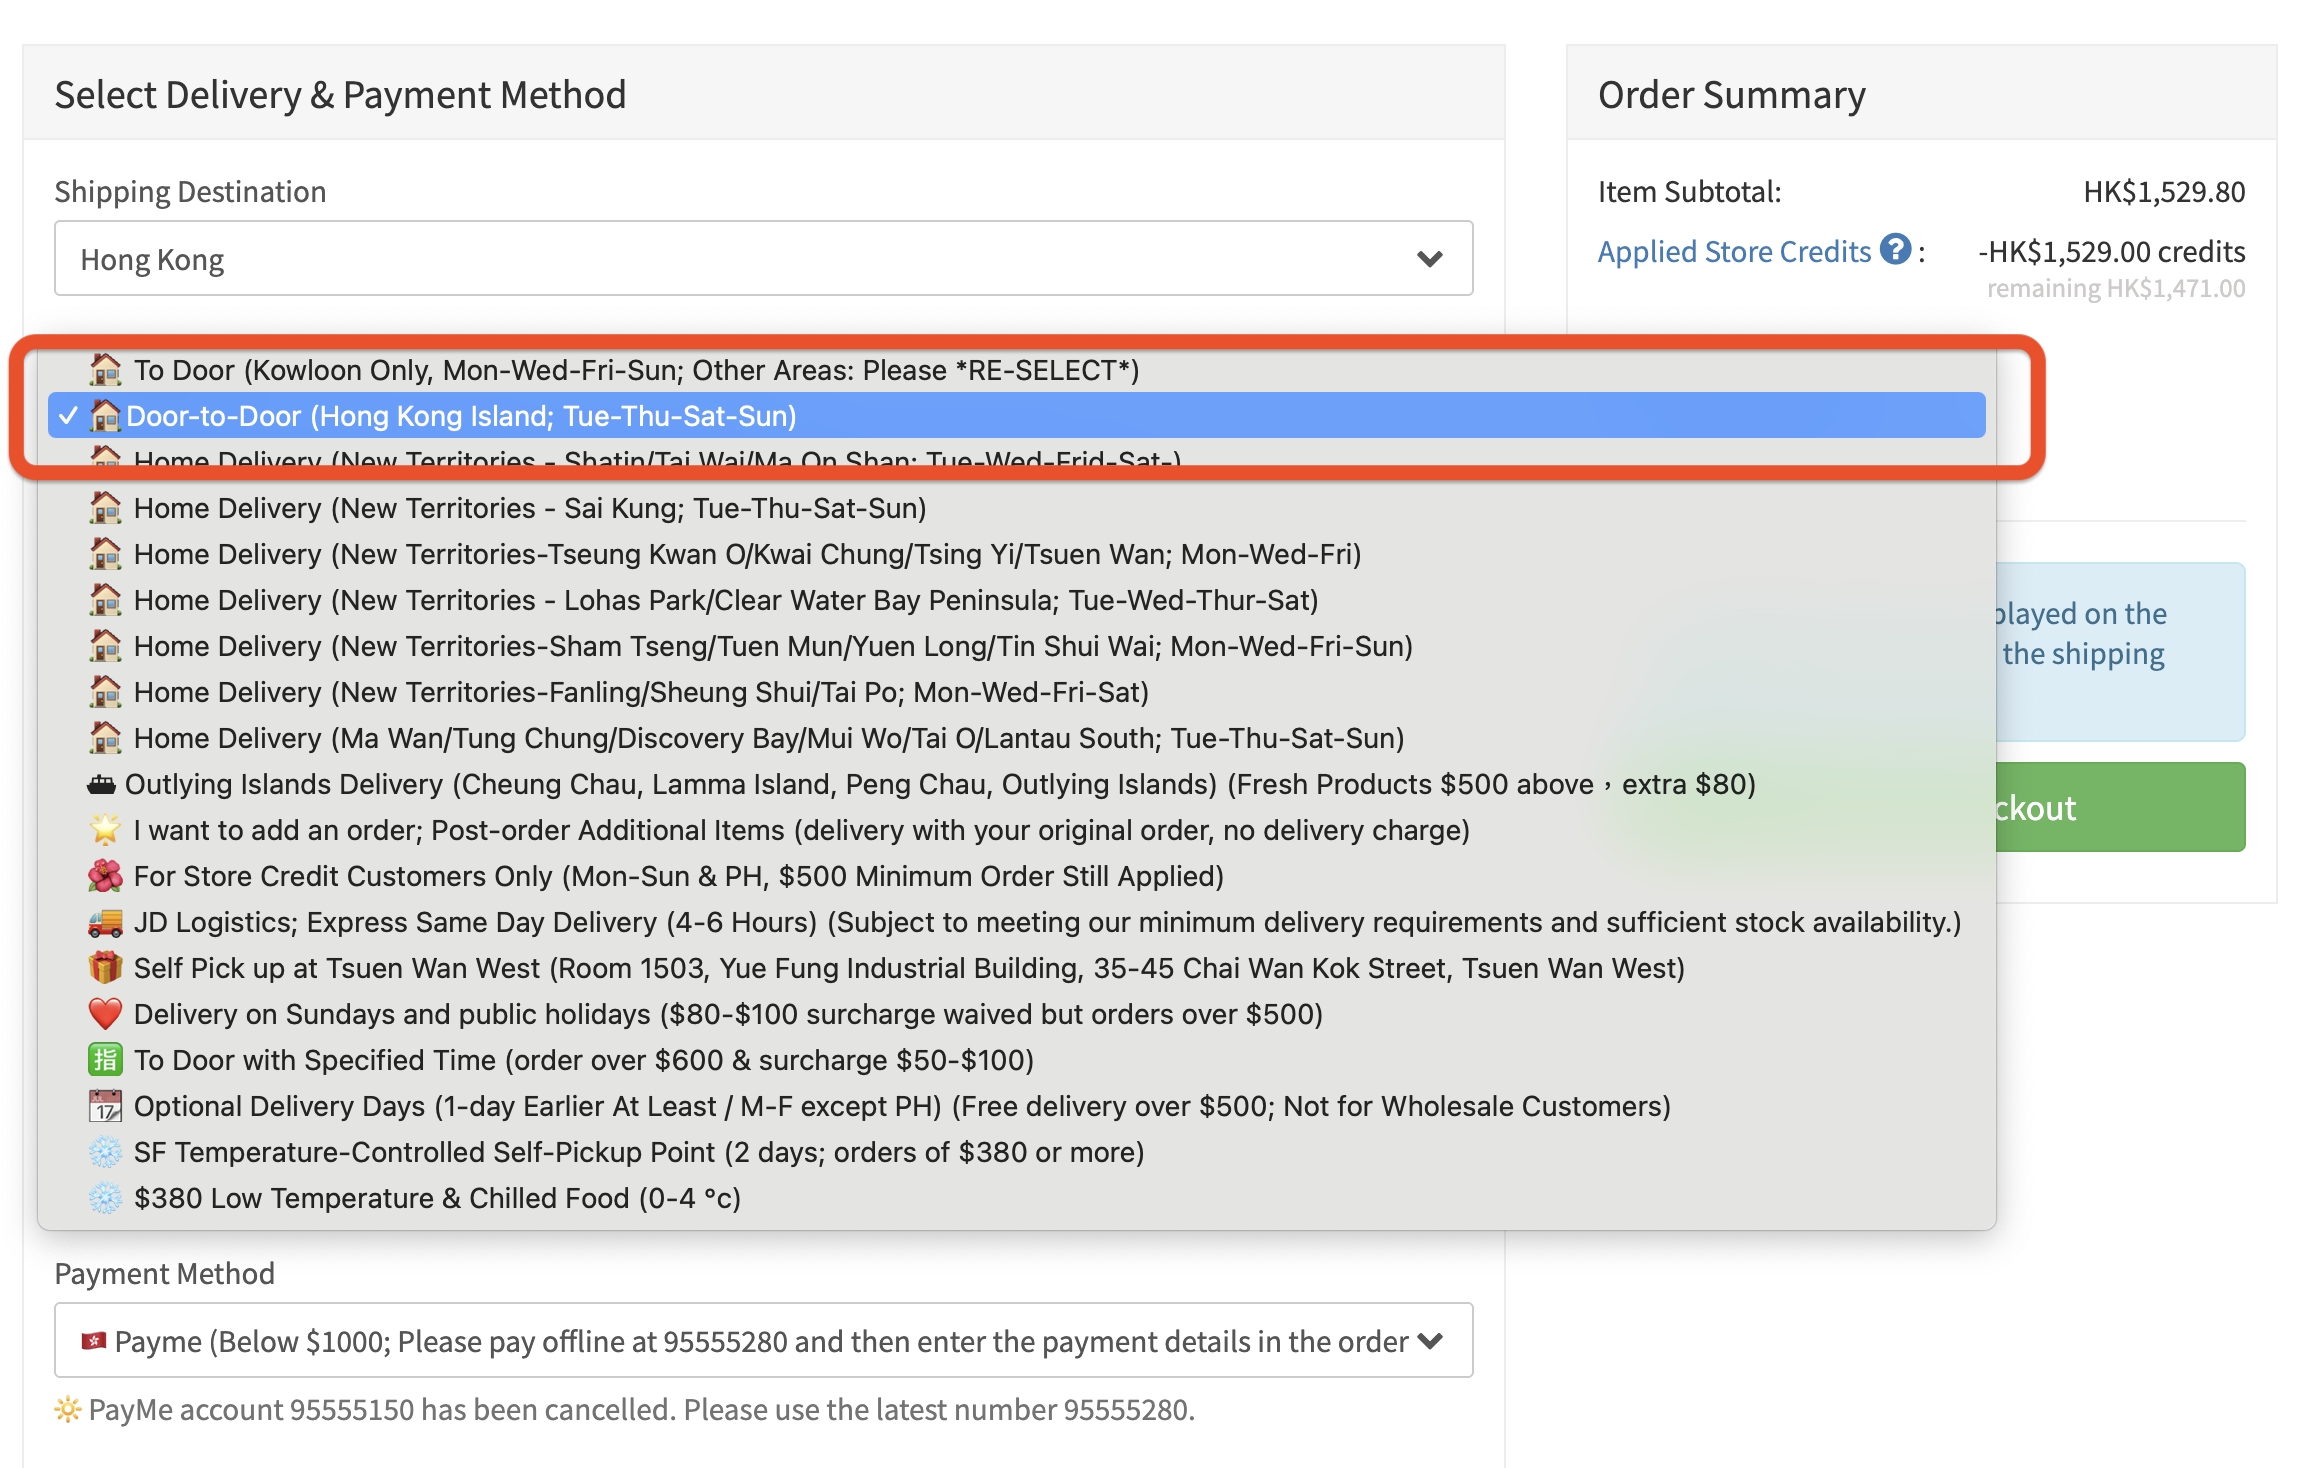This screenshot has height=1468, width=2308.
Task: Click the truck icon beside JD Logistics
Action: 105,922
